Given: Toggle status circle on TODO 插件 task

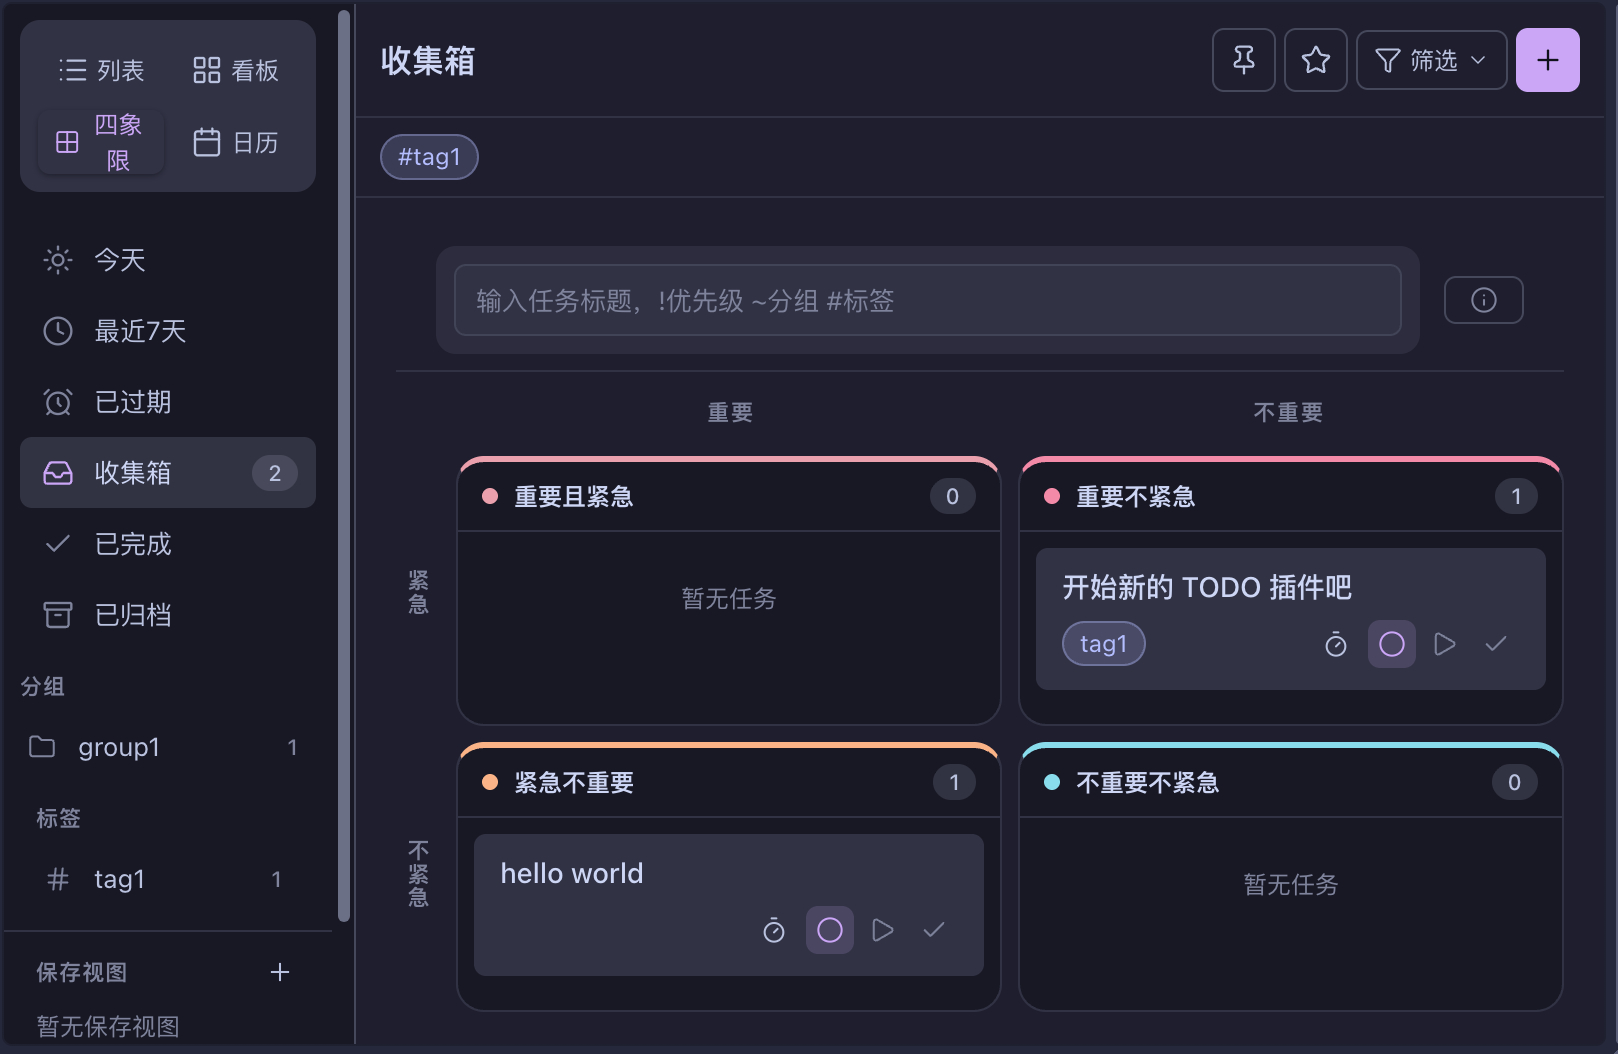Looking at the screenshot, I should pyautogui.click(x=1392, y=644).
